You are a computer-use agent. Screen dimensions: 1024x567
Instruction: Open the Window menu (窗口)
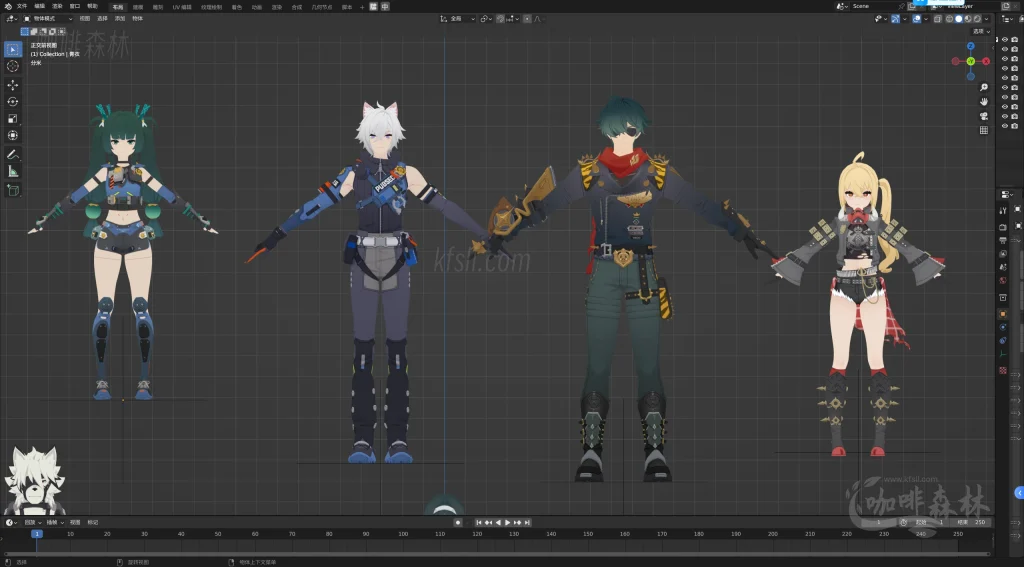74,6
